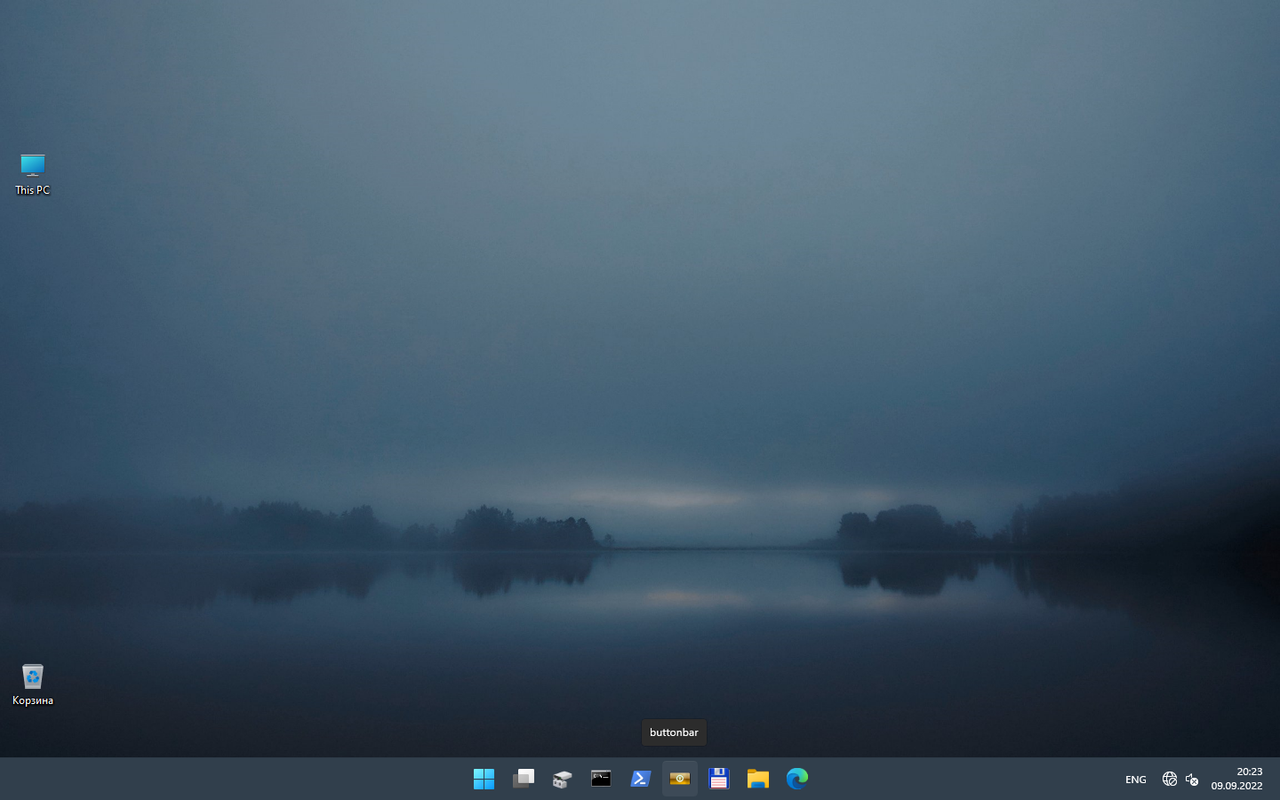Click the muted volume tray icon
The image size is (1280, 800).
(1192, 779)
